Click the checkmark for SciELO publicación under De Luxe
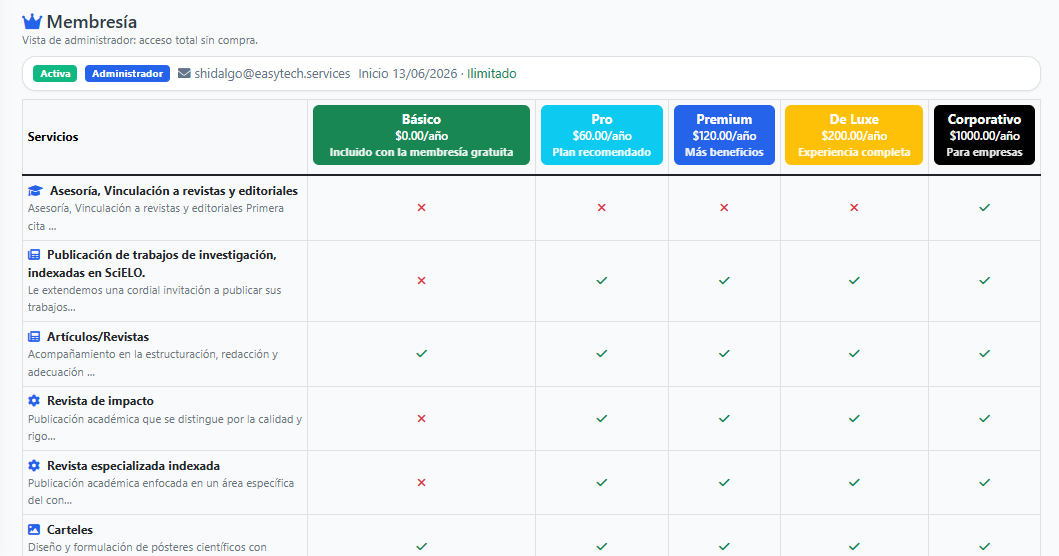Screen dimensions: 1059x556 [854, 280]
